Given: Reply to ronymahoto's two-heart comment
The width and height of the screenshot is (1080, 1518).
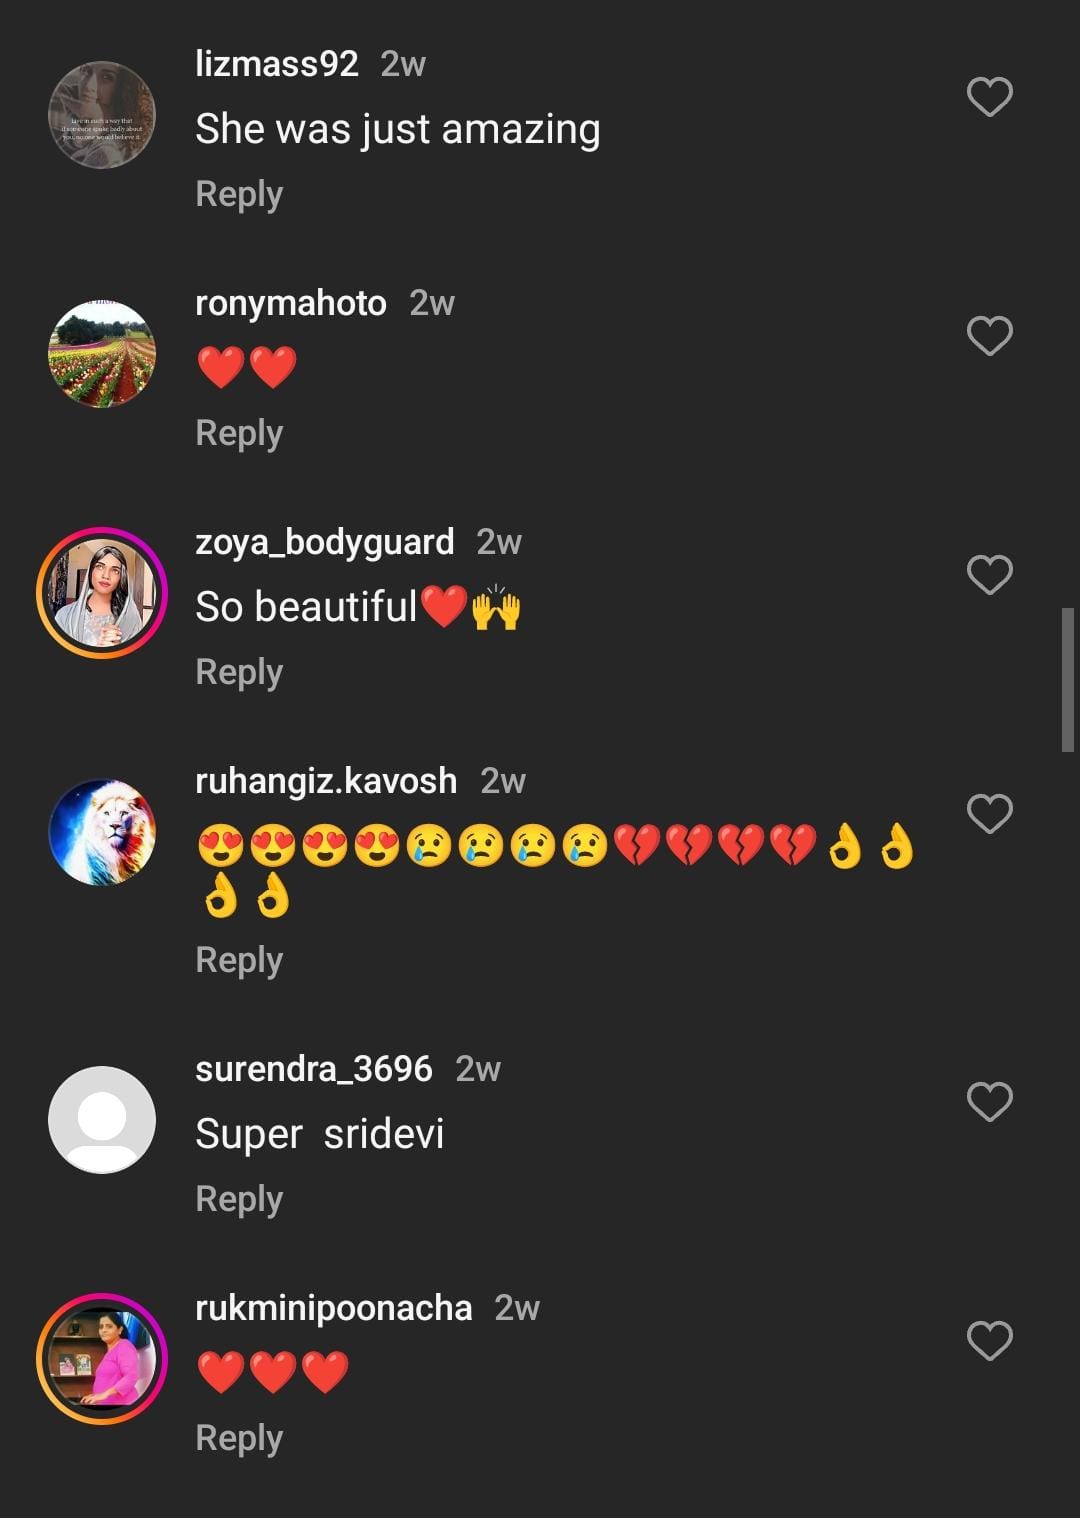Looking at the screenshot, I should [x=239, y=433].
